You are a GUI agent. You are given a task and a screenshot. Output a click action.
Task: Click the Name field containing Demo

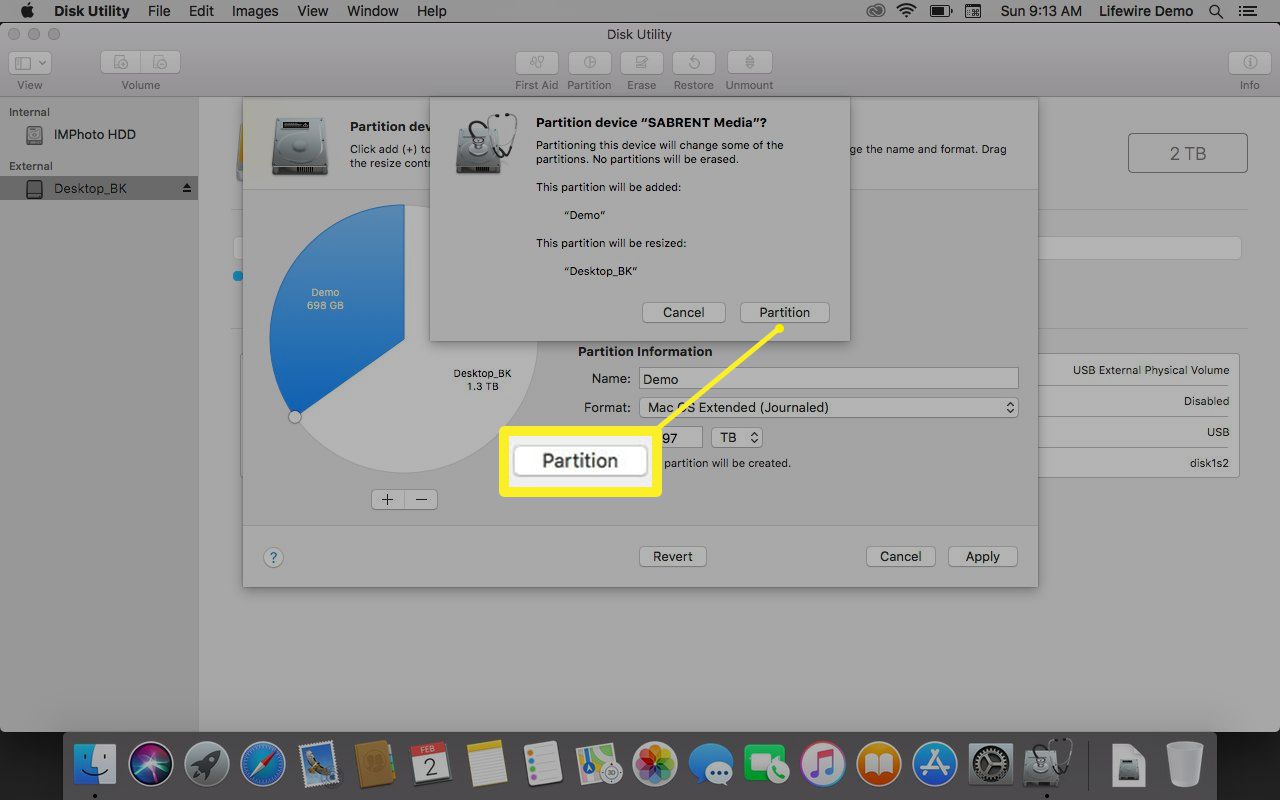pyautogui.click(x=828, y=379)
